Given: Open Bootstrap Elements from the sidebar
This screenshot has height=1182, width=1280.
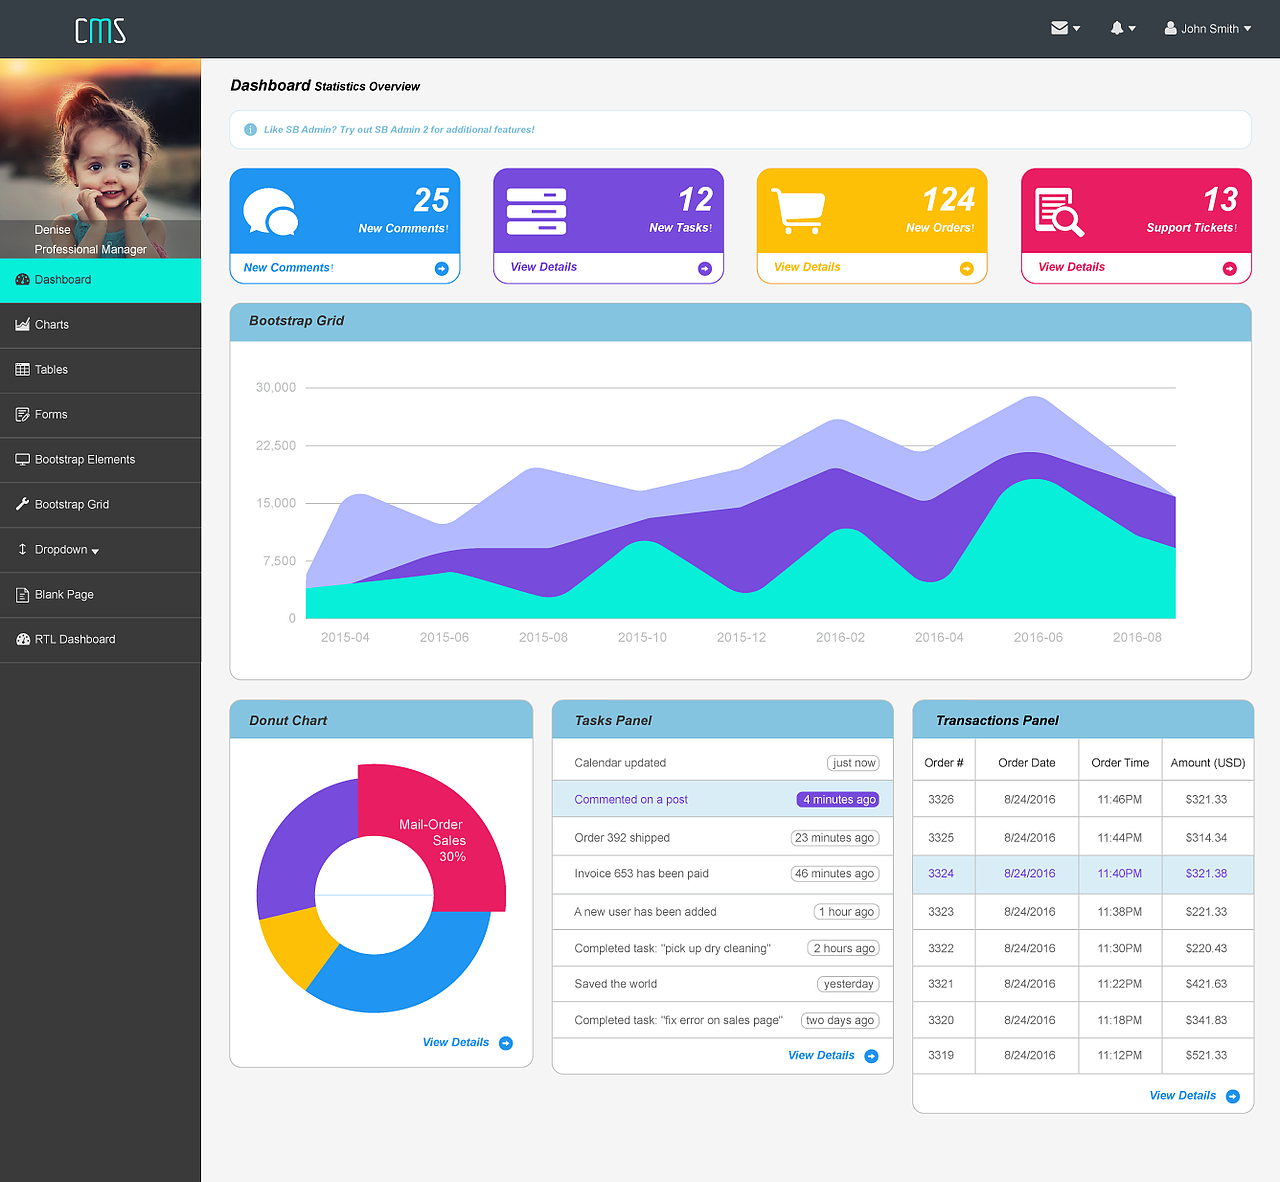Looking at the screenshot, I should click(100, 460).
